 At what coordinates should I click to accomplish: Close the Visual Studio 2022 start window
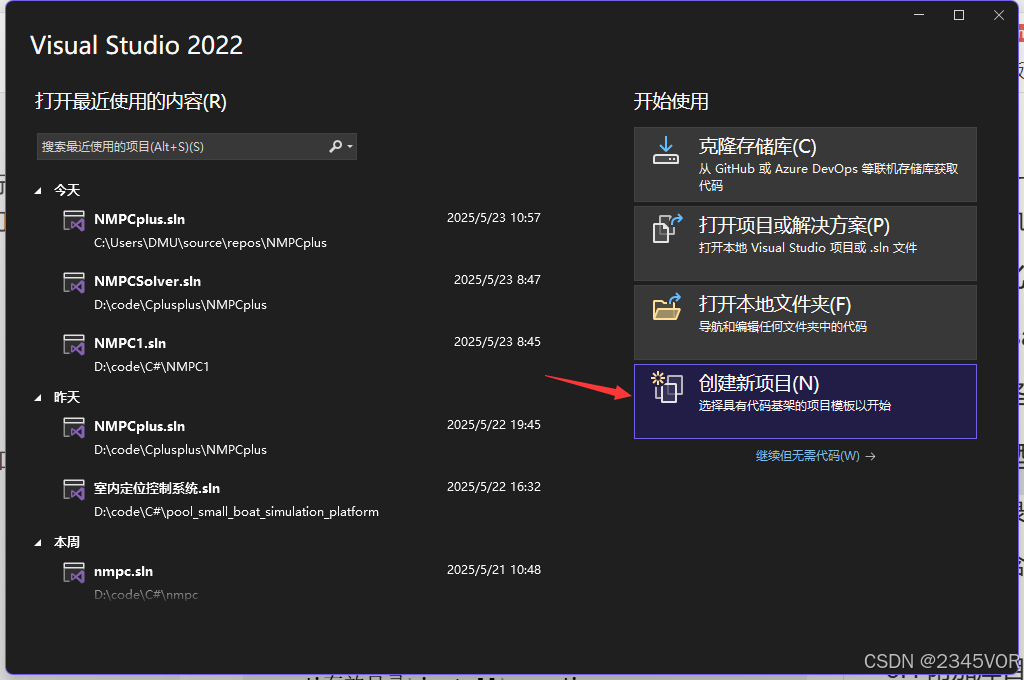click(999, 15)
